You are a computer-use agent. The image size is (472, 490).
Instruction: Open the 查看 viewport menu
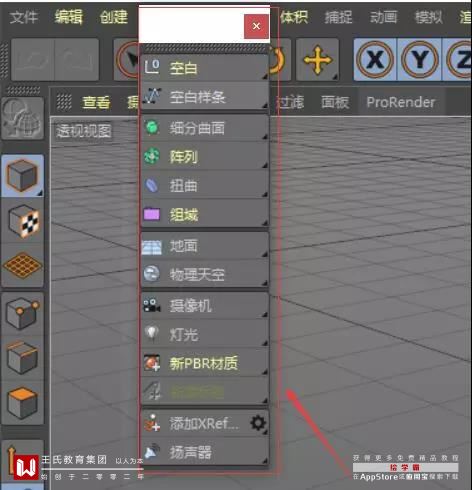(x=96, y=102)
